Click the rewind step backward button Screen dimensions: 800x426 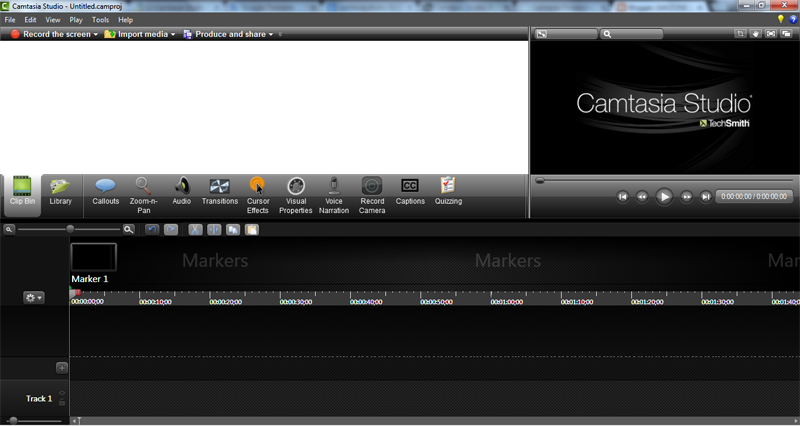(642, 196)
